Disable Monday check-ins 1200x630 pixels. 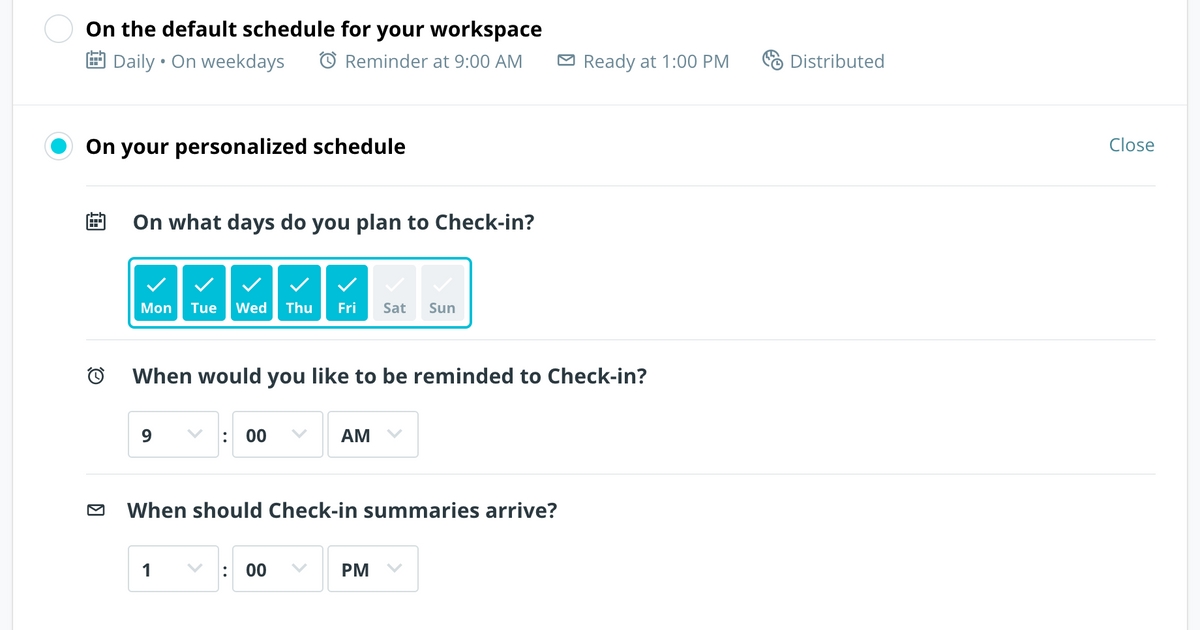click(155, 292)
